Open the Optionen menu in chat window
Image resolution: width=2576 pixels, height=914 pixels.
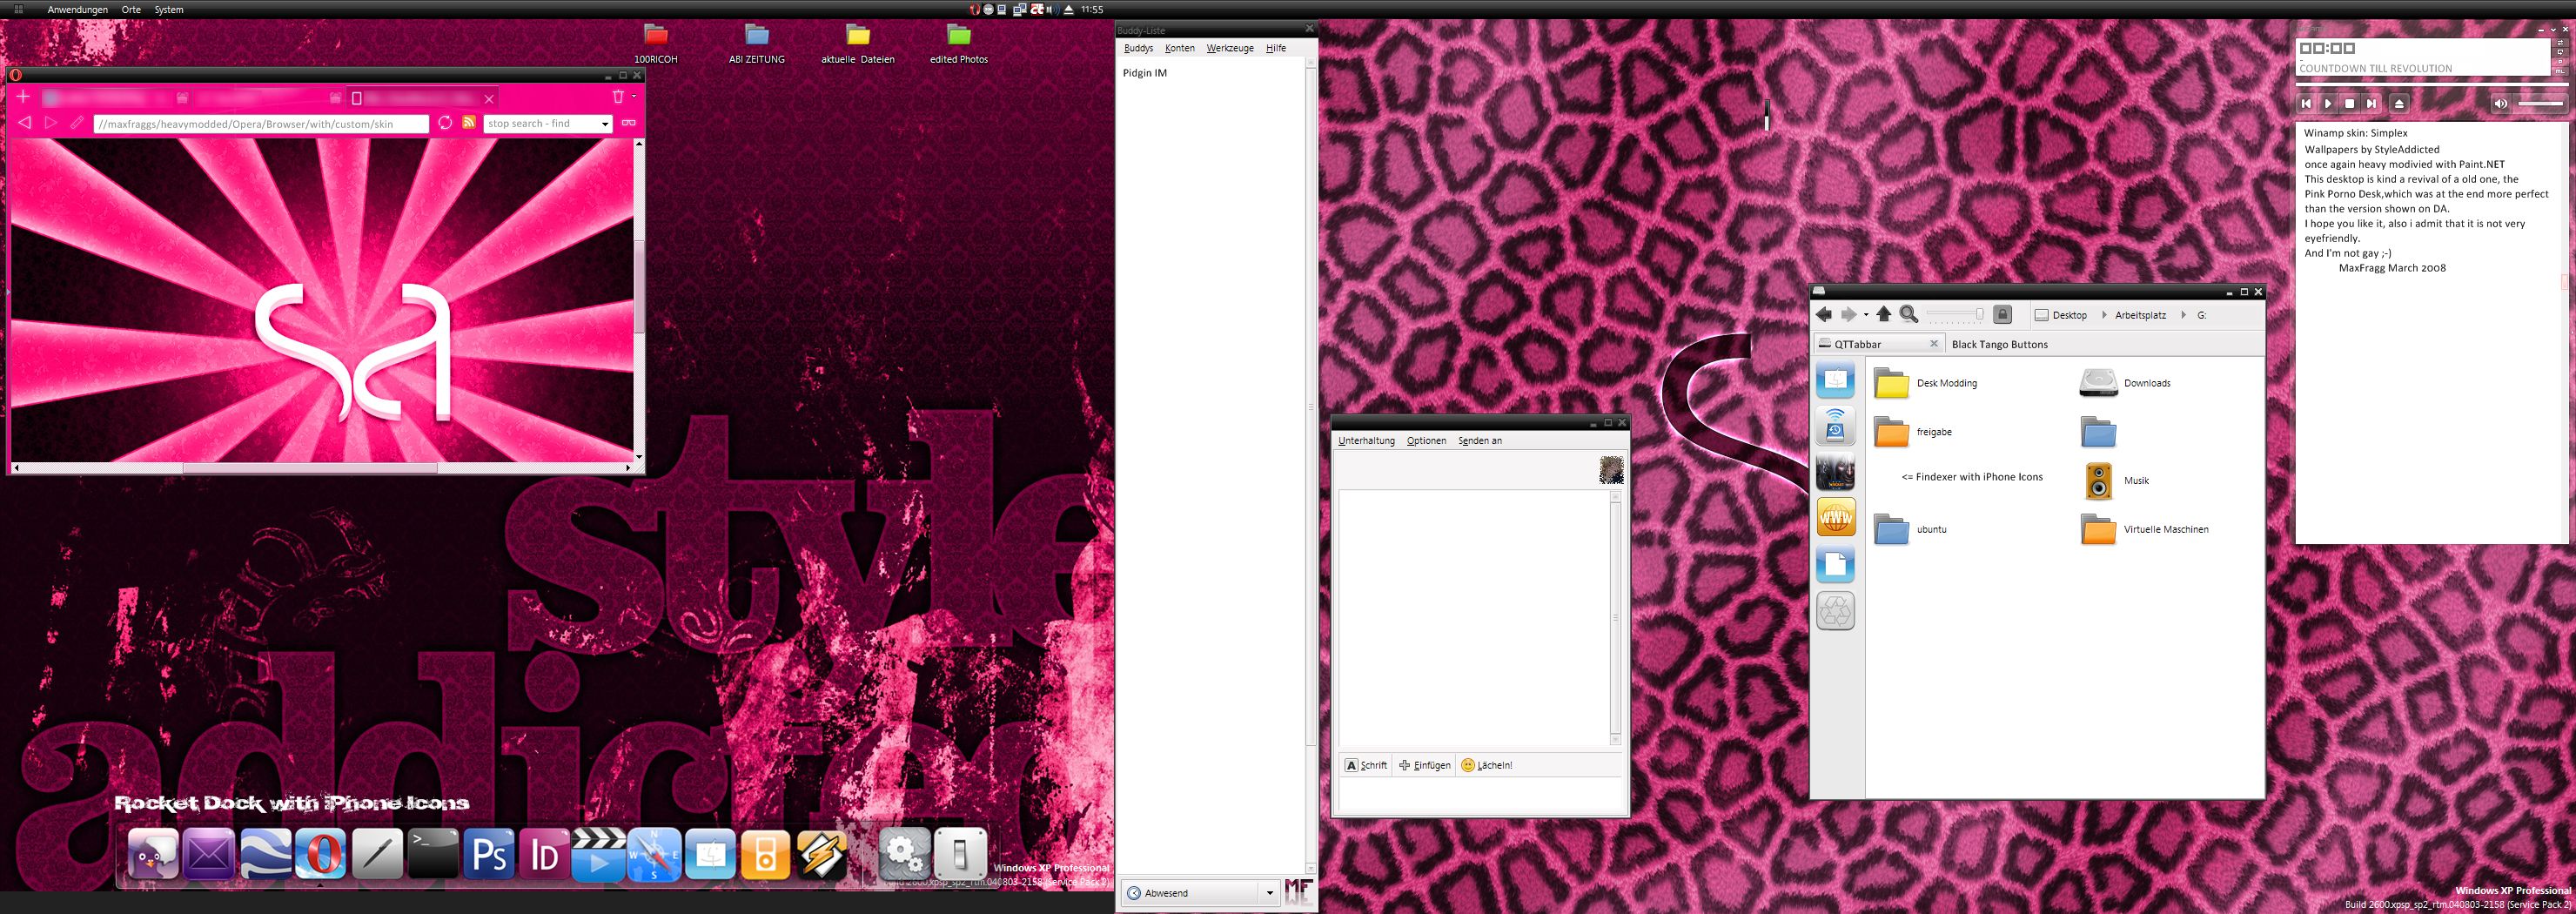[1426, 441]
